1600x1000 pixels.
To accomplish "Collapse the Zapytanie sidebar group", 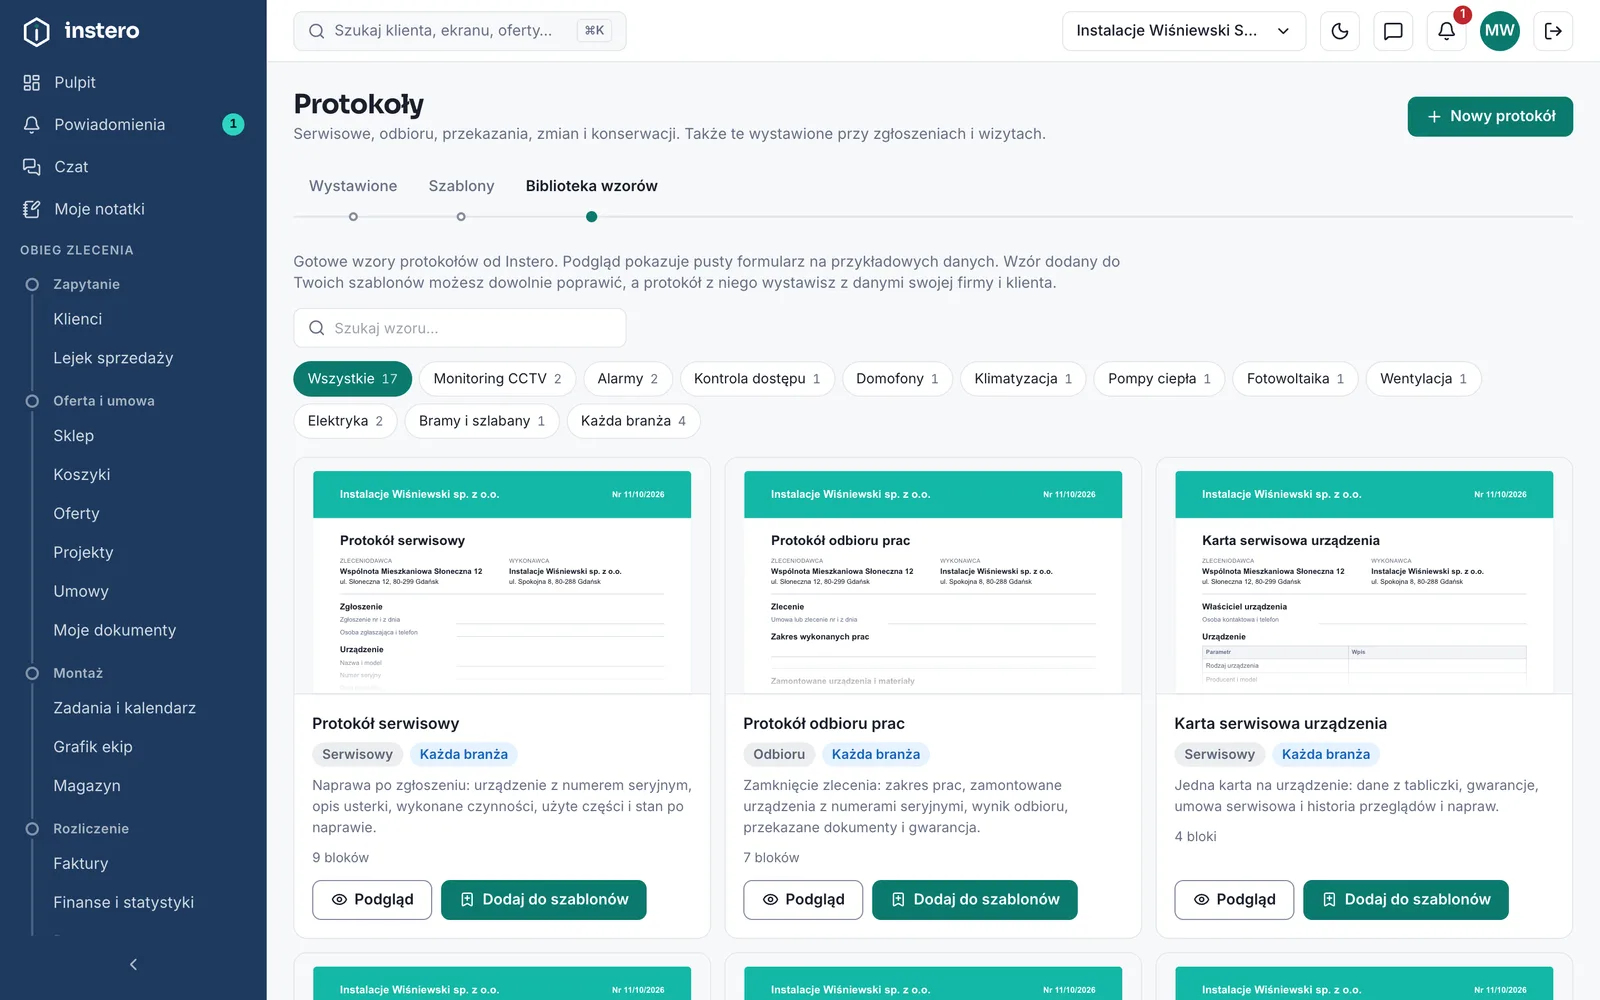I will pos(86,284).
